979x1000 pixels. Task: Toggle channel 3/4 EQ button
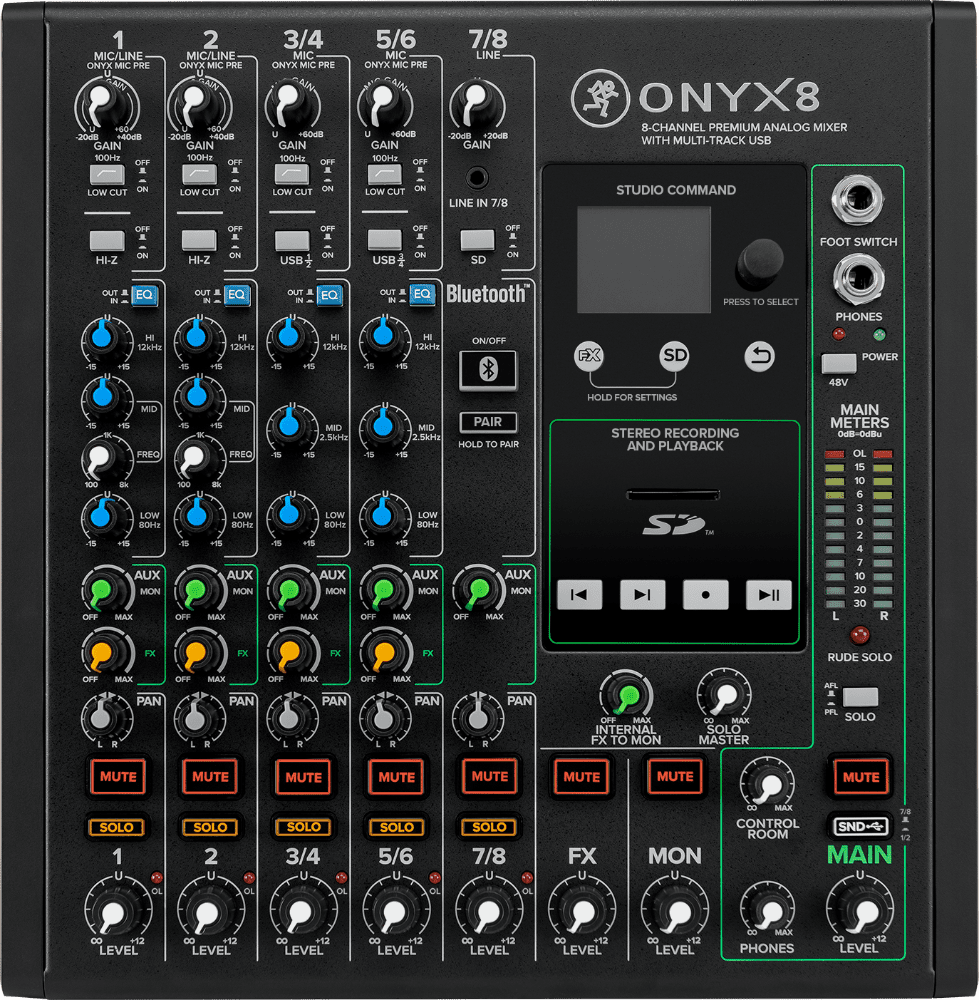(x=329, y=295)
